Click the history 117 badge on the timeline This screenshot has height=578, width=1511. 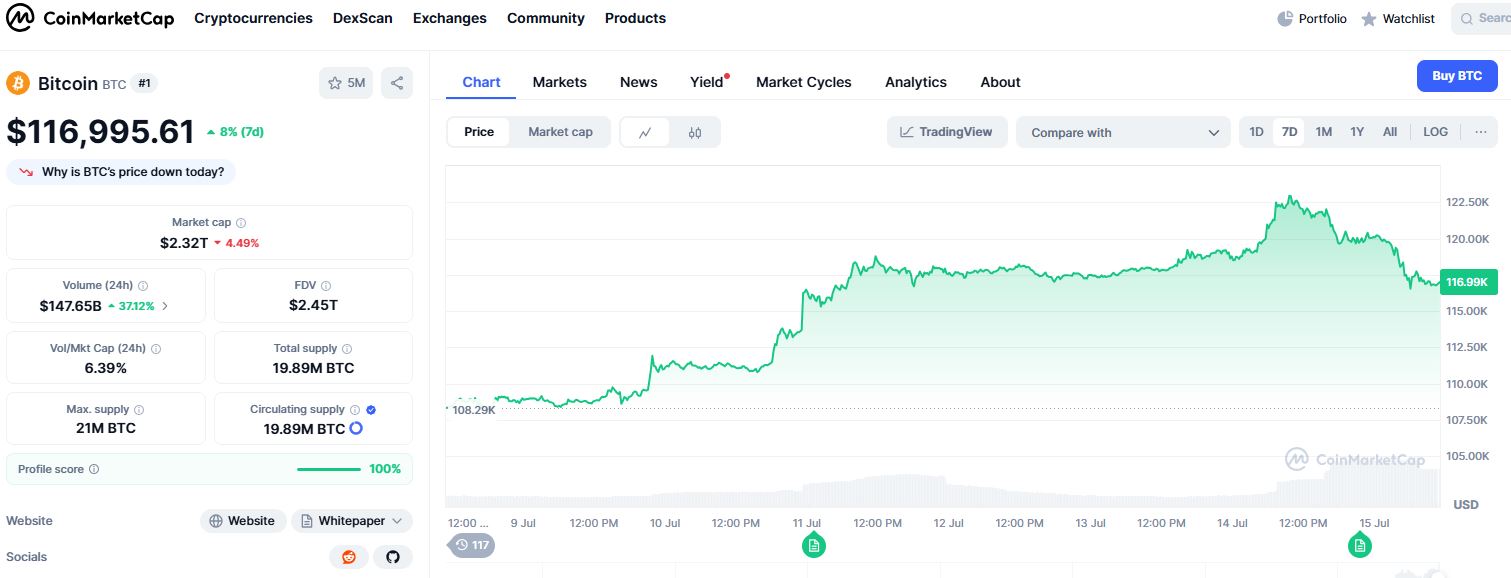[x=472, y=545]
